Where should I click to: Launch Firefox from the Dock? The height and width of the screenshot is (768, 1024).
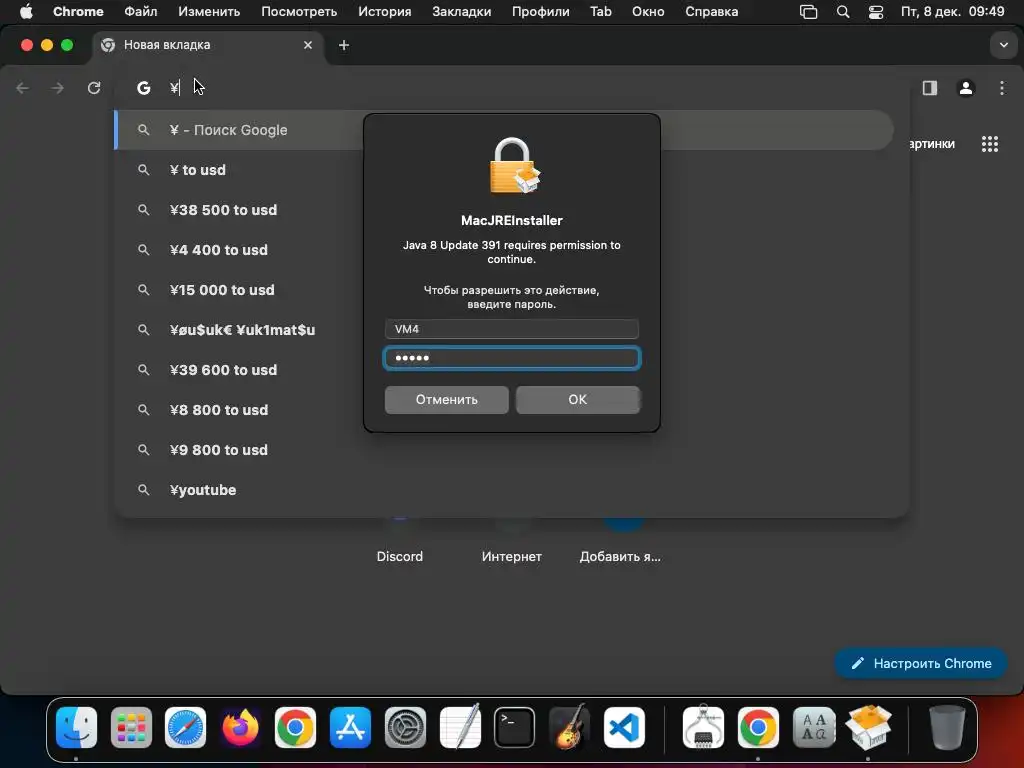pyautogui.click(x=240, y=728)
